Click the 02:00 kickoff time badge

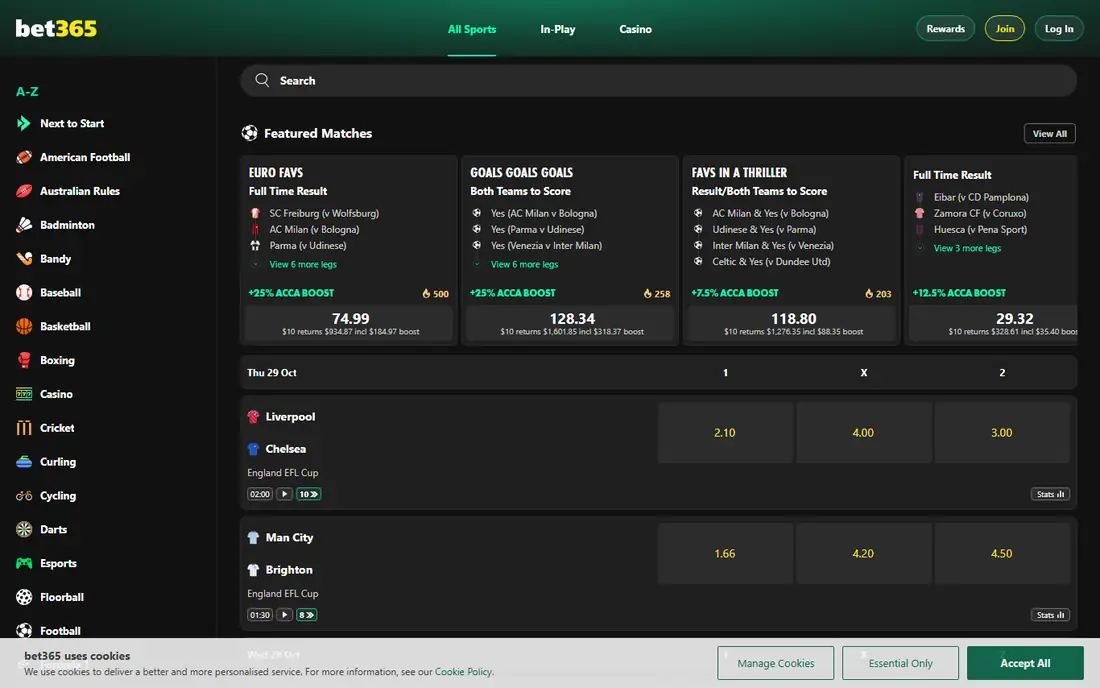[260, 494]
